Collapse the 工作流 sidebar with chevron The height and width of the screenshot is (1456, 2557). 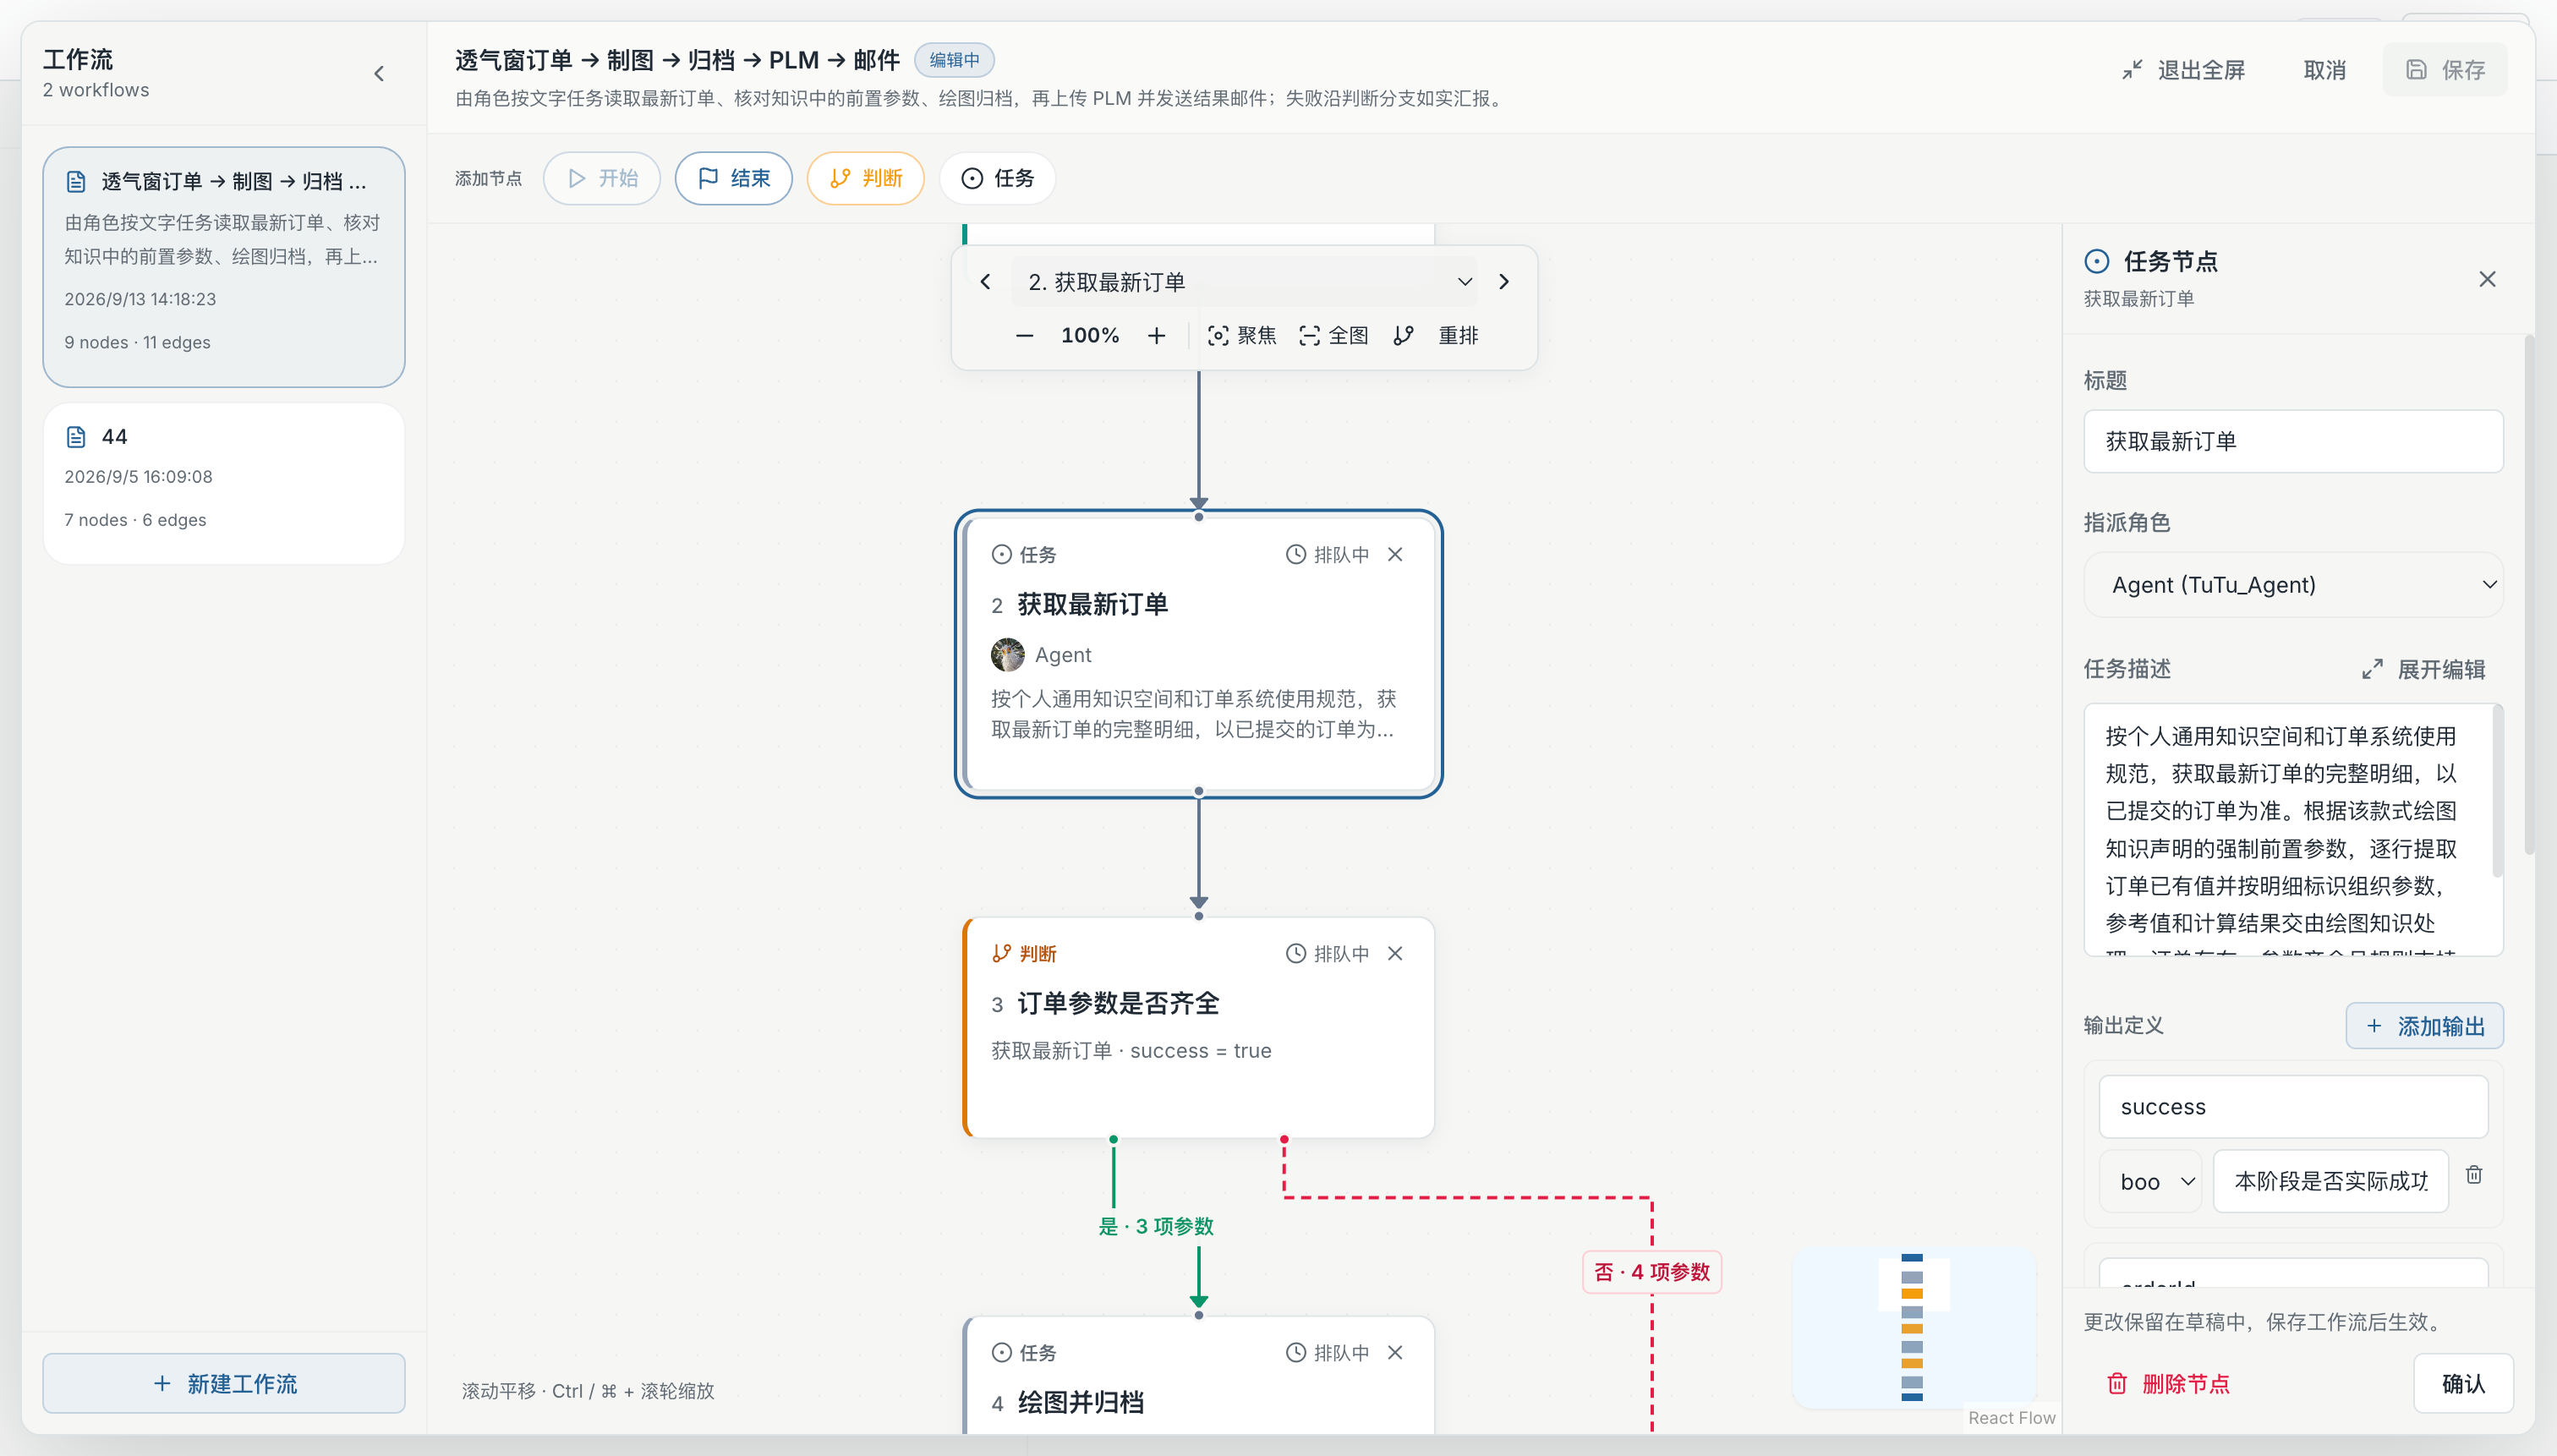[379, 73]
